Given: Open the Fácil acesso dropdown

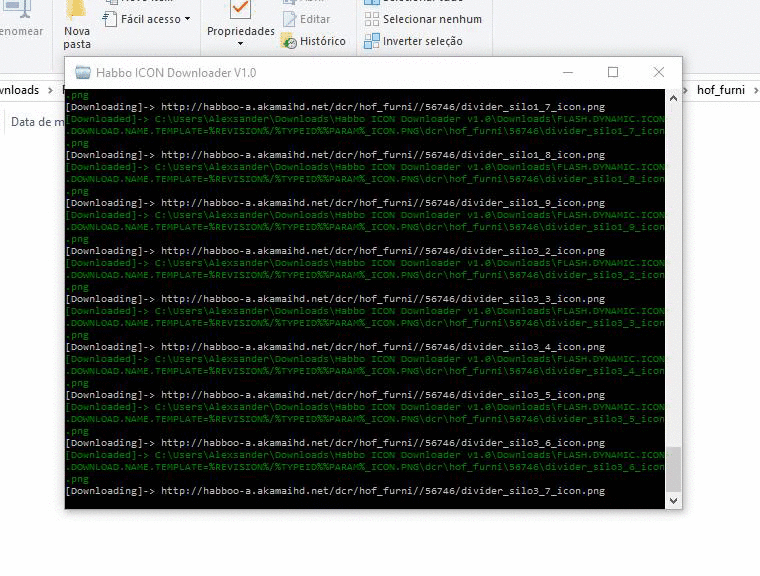Looking at the screenshot, I should tap(146, 19).
